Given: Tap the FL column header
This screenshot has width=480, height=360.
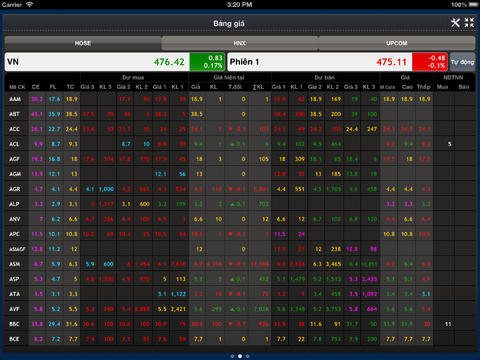Looking at the screenshot, I should tap(53, 87).
